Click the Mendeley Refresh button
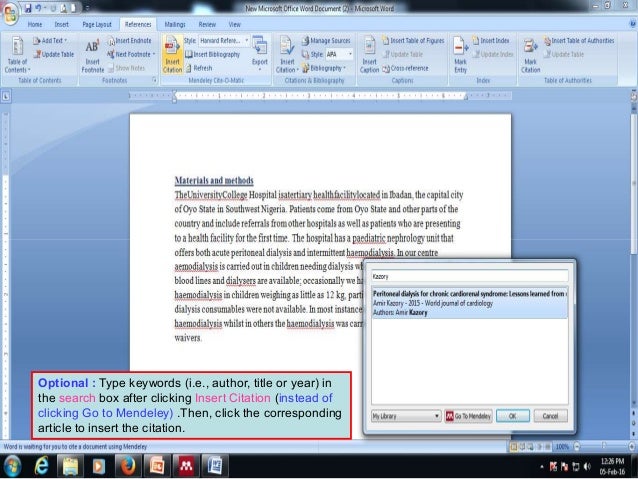This screenshot has height=479, width=638. coord(199,68)
